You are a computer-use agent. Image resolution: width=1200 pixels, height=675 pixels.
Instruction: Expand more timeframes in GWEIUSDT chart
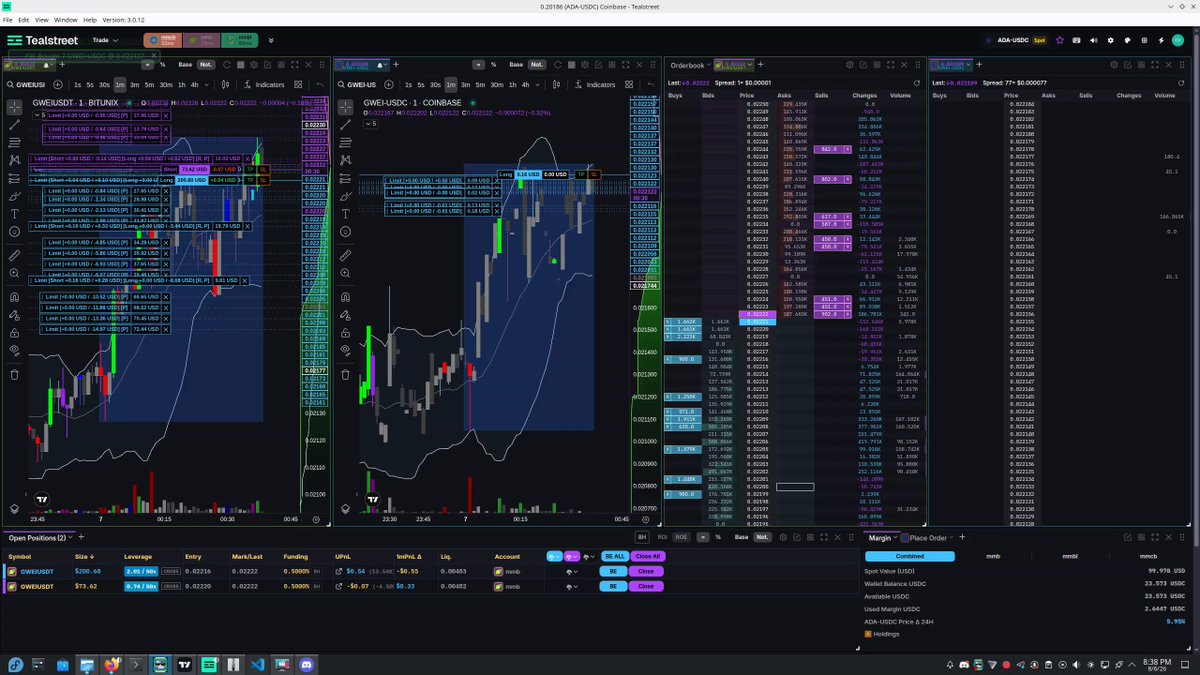206,85
